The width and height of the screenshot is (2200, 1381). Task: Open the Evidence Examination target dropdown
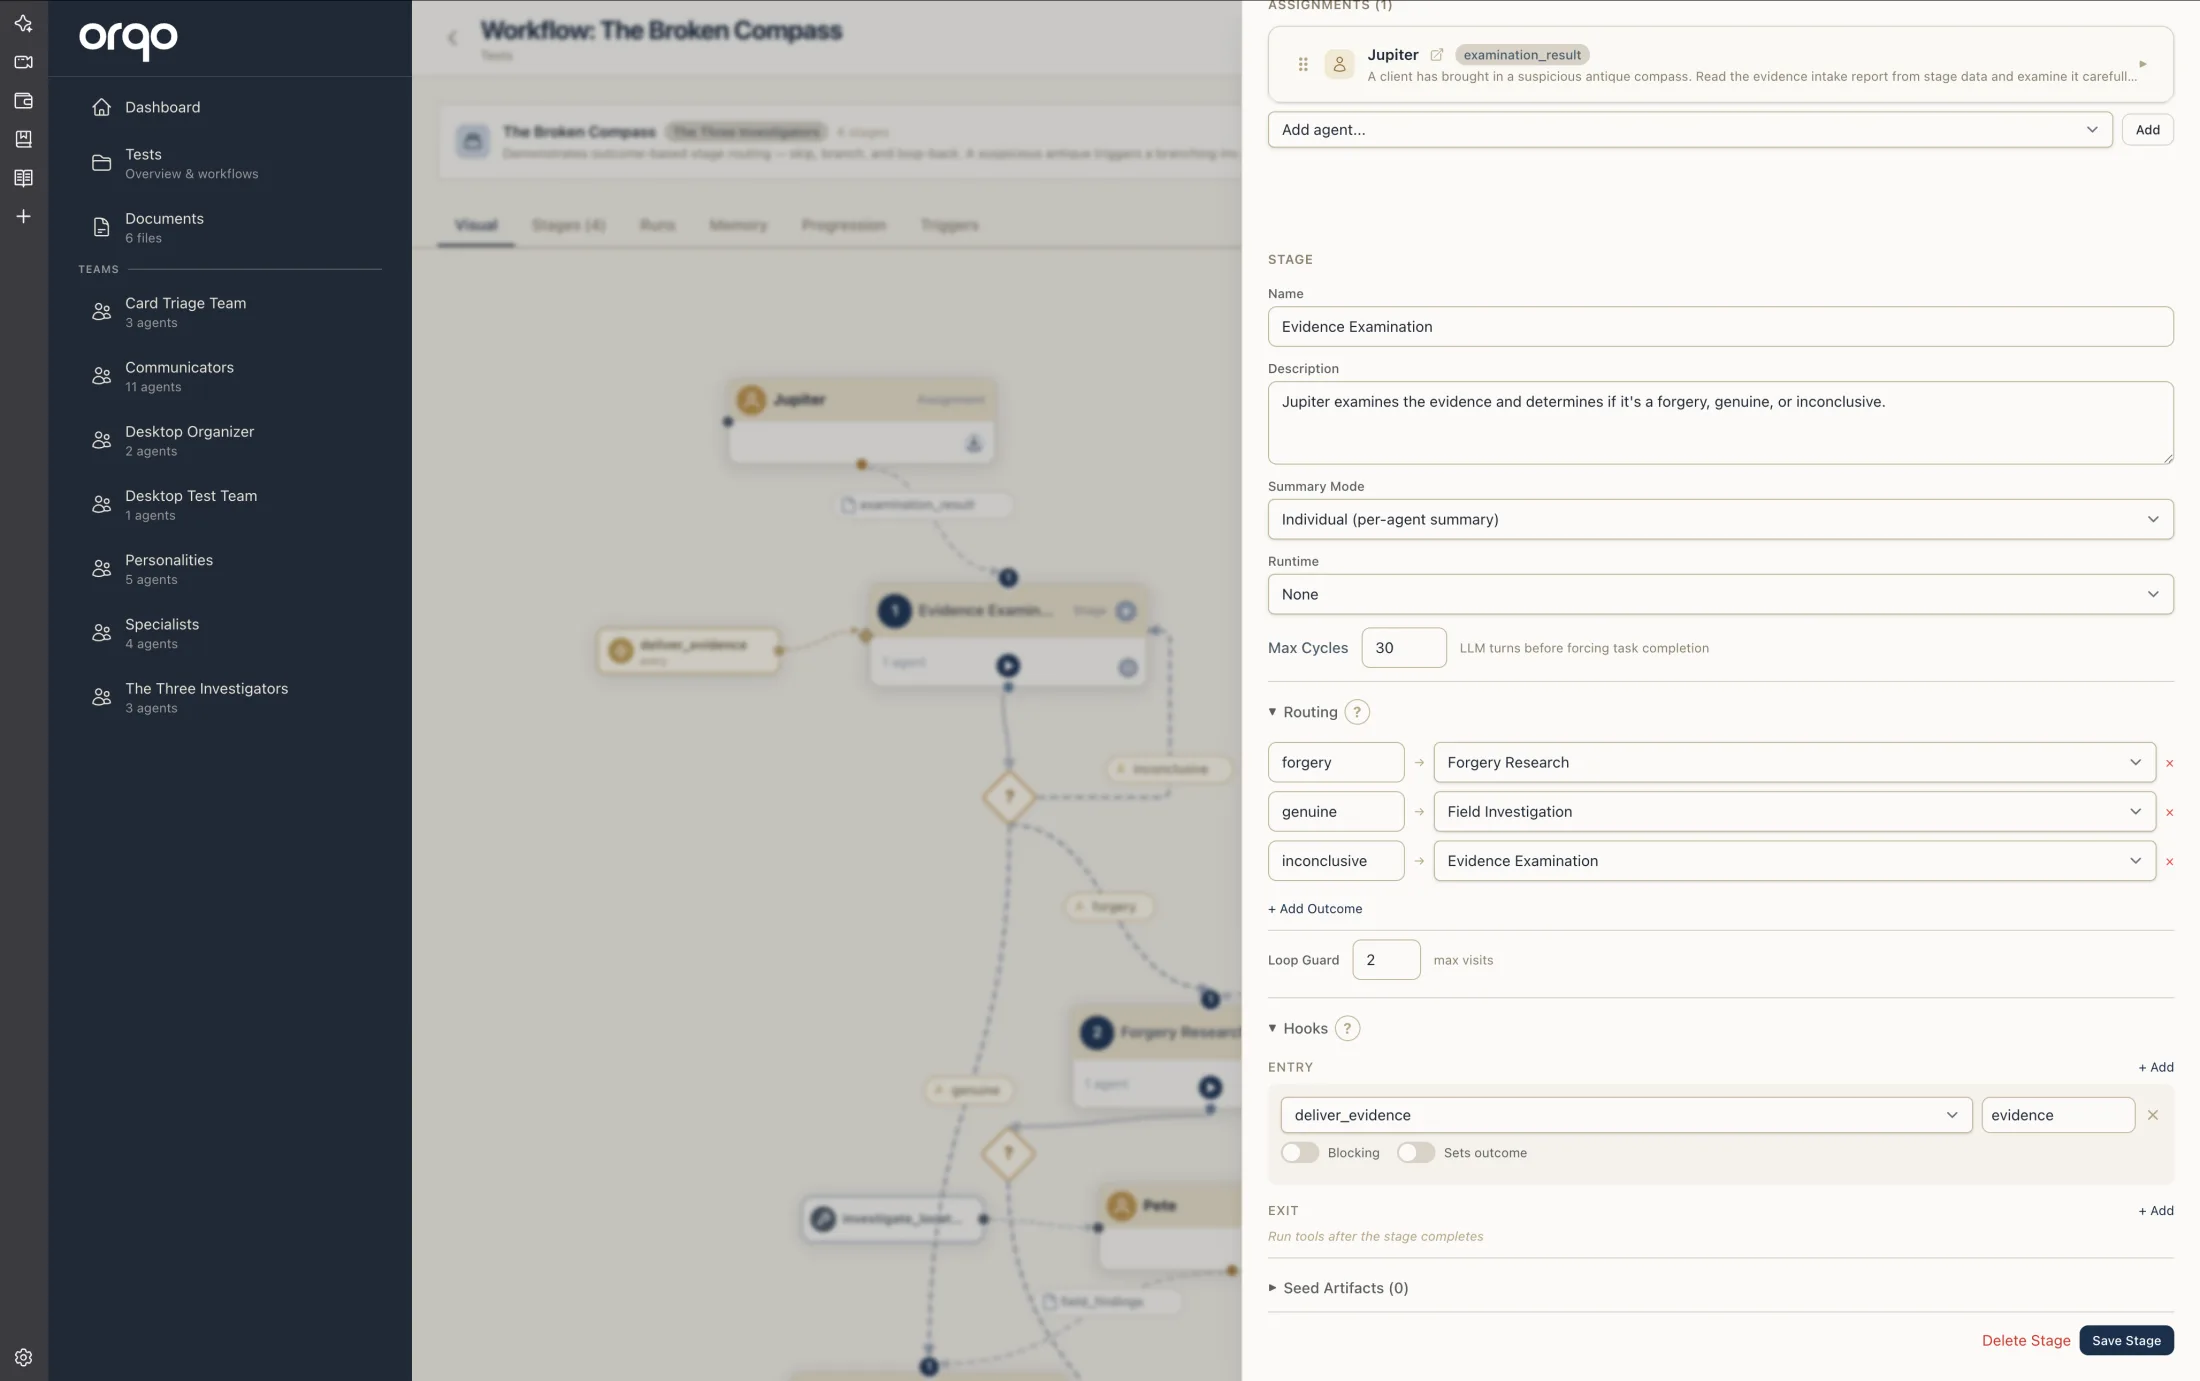coord(1794,861)
